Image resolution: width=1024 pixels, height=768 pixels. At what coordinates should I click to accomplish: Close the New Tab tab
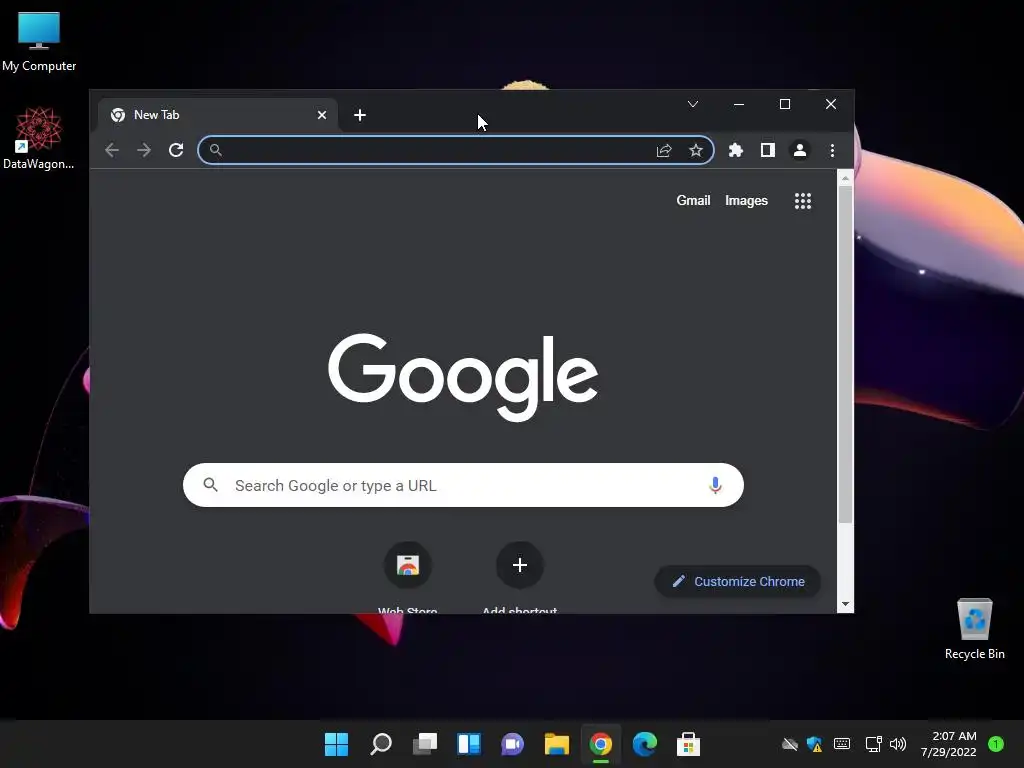321,115
